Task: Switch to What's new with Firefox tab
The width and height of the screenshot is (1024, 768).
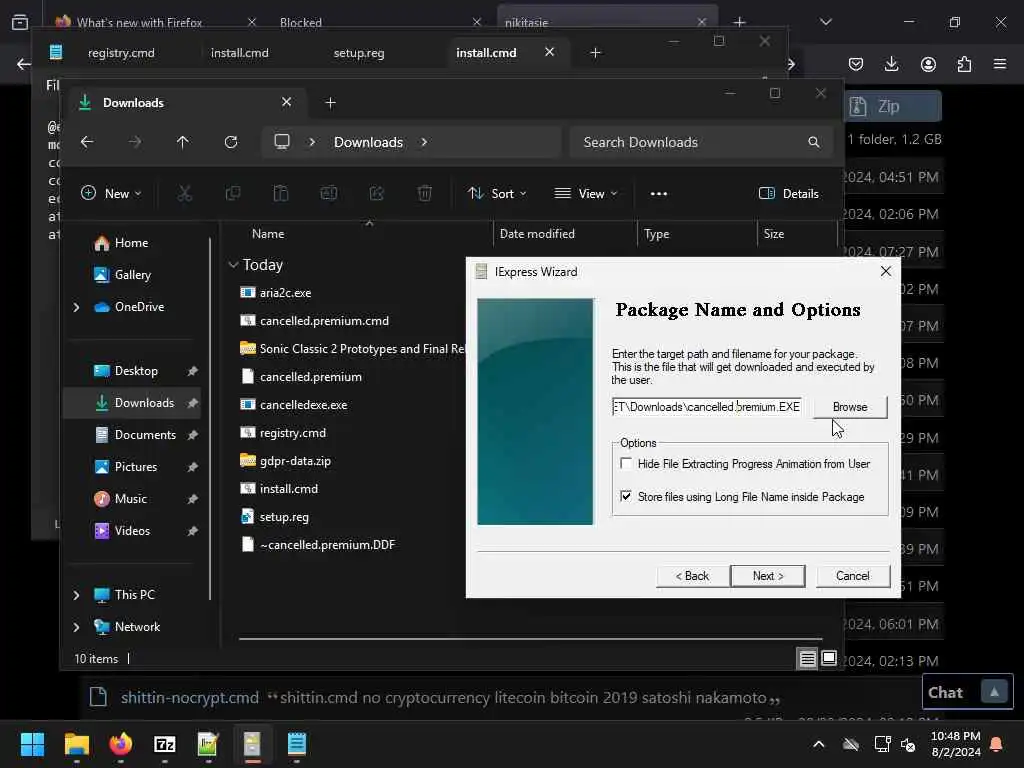Action: click(x=139, y=22)
